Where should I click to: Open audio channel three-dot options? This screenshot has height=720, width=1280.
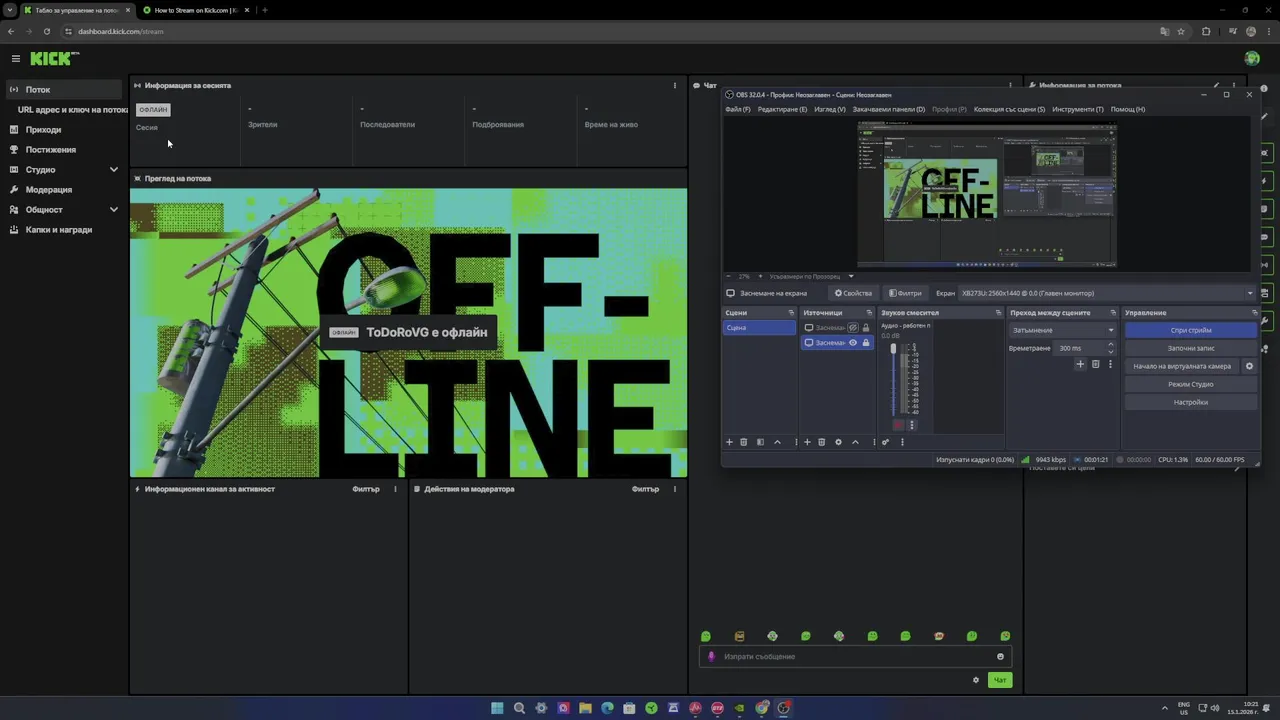(911, 425)
